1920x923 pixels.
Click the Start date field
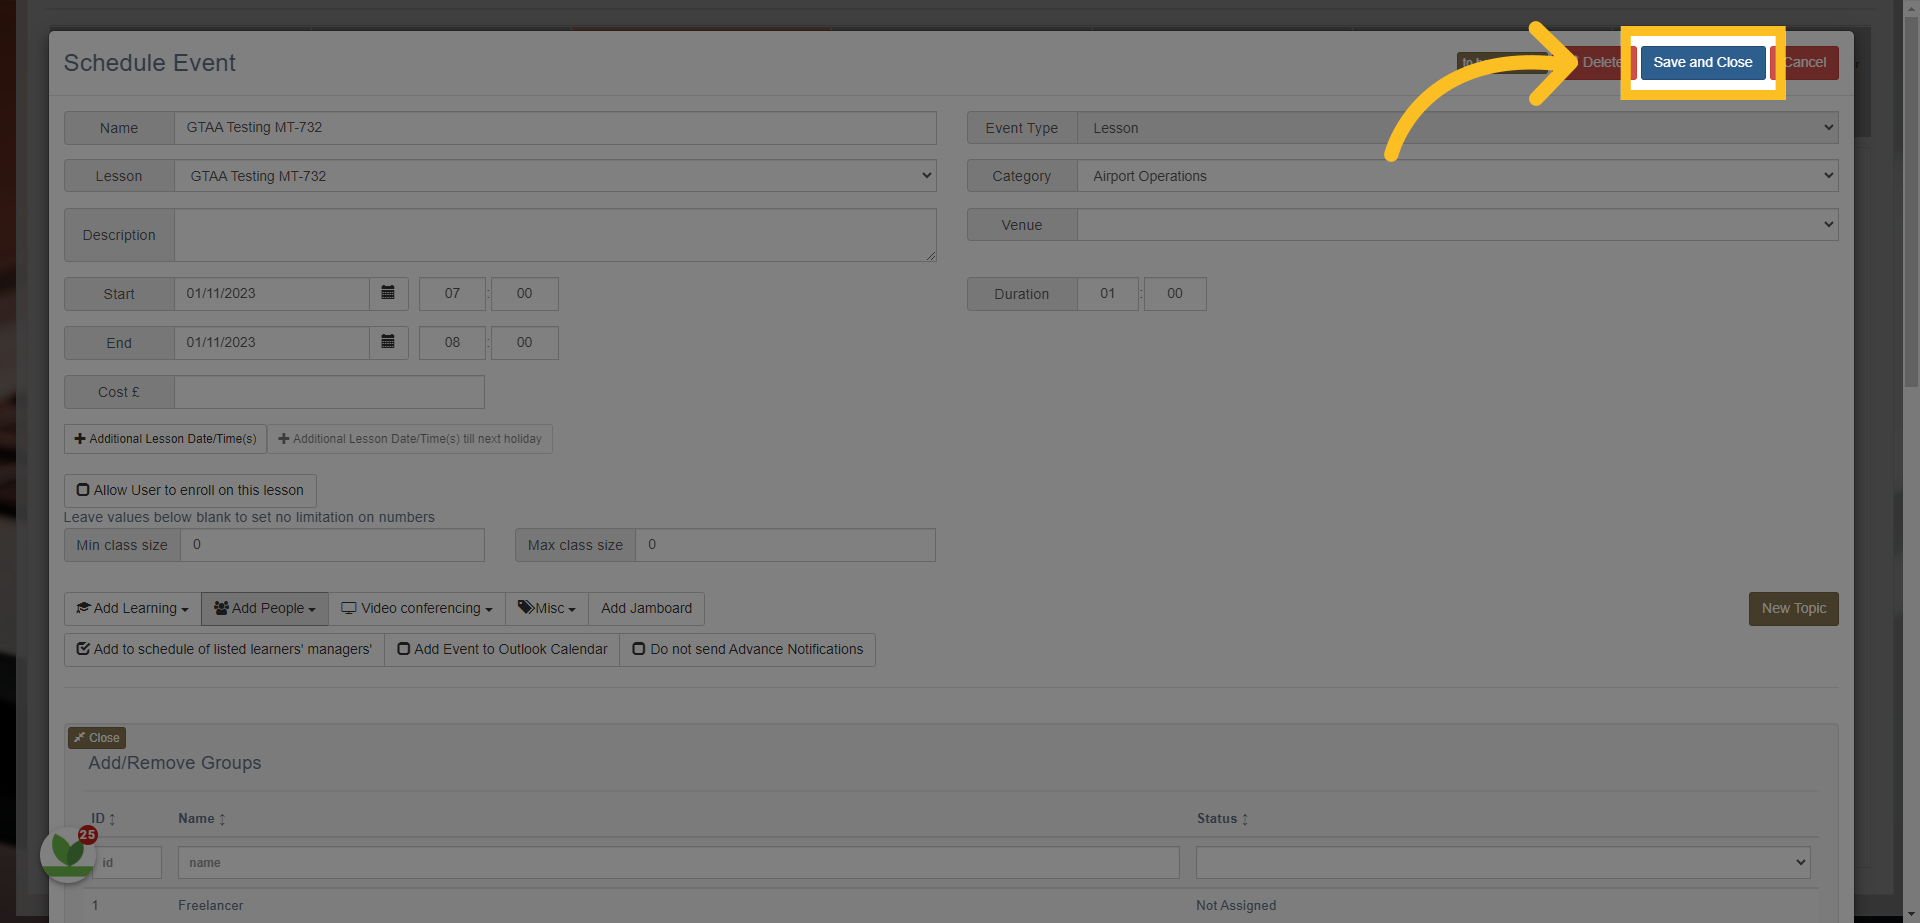point(272,294)
